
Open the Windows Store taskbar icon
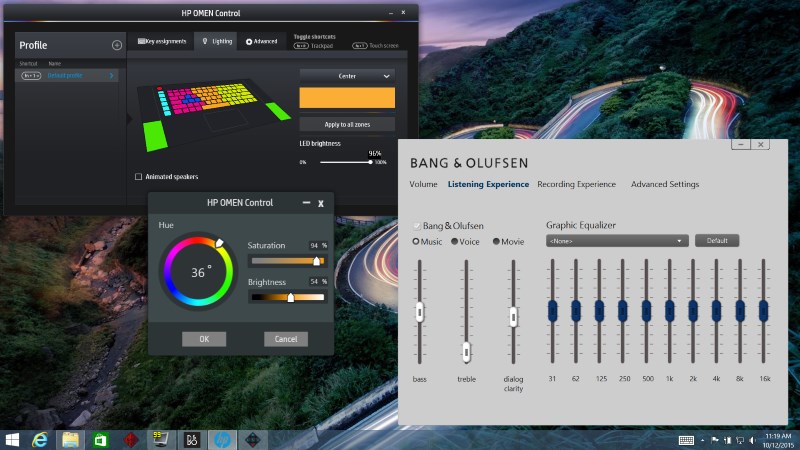pyautogui.click(x=101, y=440)
